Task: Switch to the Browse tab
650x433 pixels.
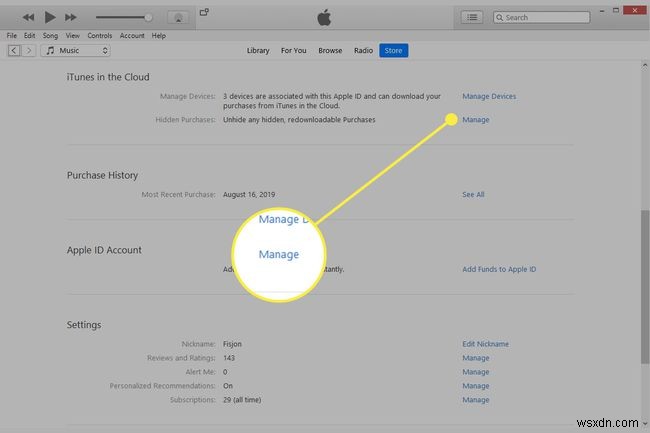Action: tap(330, 51)
